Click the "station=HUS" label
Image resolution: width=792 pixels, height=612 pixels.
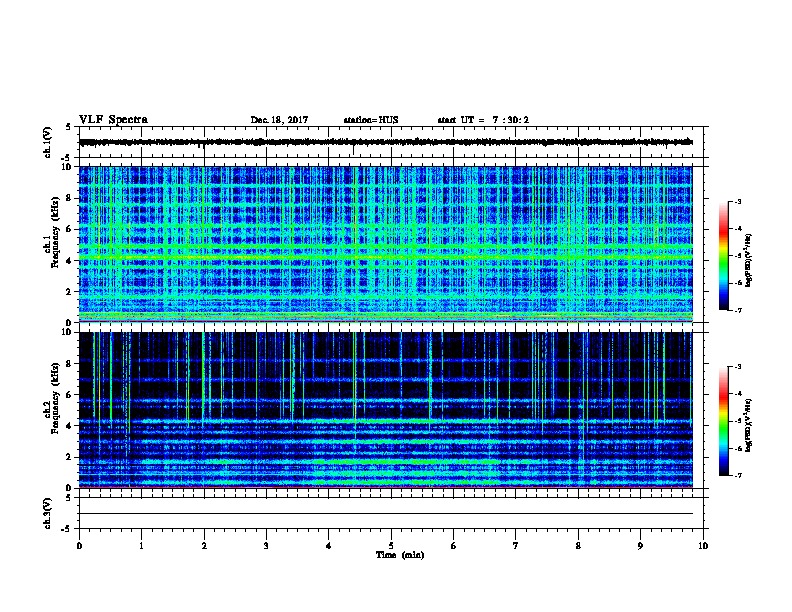click(x=371, y=120)
